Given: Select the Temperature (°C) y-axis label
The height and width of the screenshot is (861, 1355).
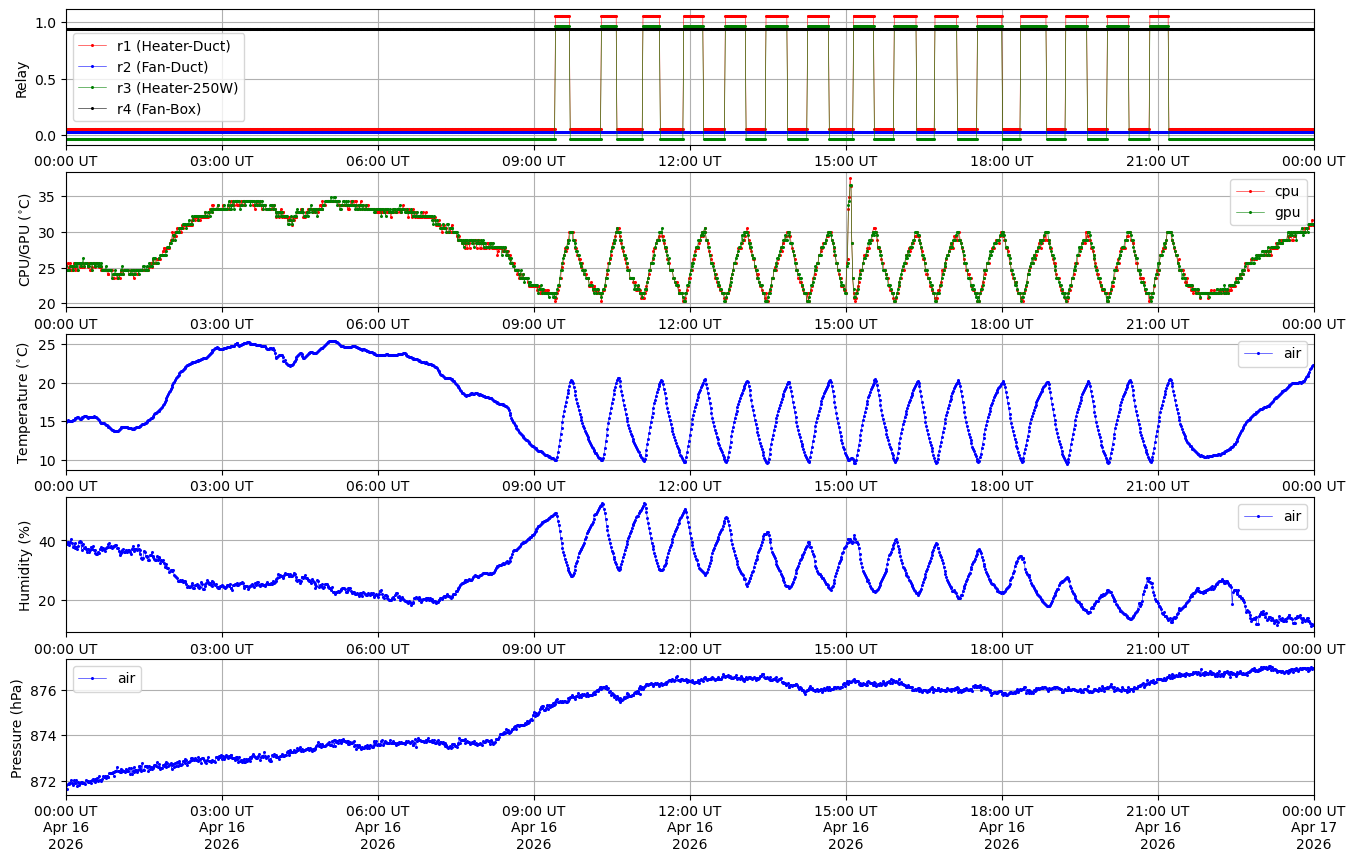Looking at the screenshot, I should (x=23, y=402).
